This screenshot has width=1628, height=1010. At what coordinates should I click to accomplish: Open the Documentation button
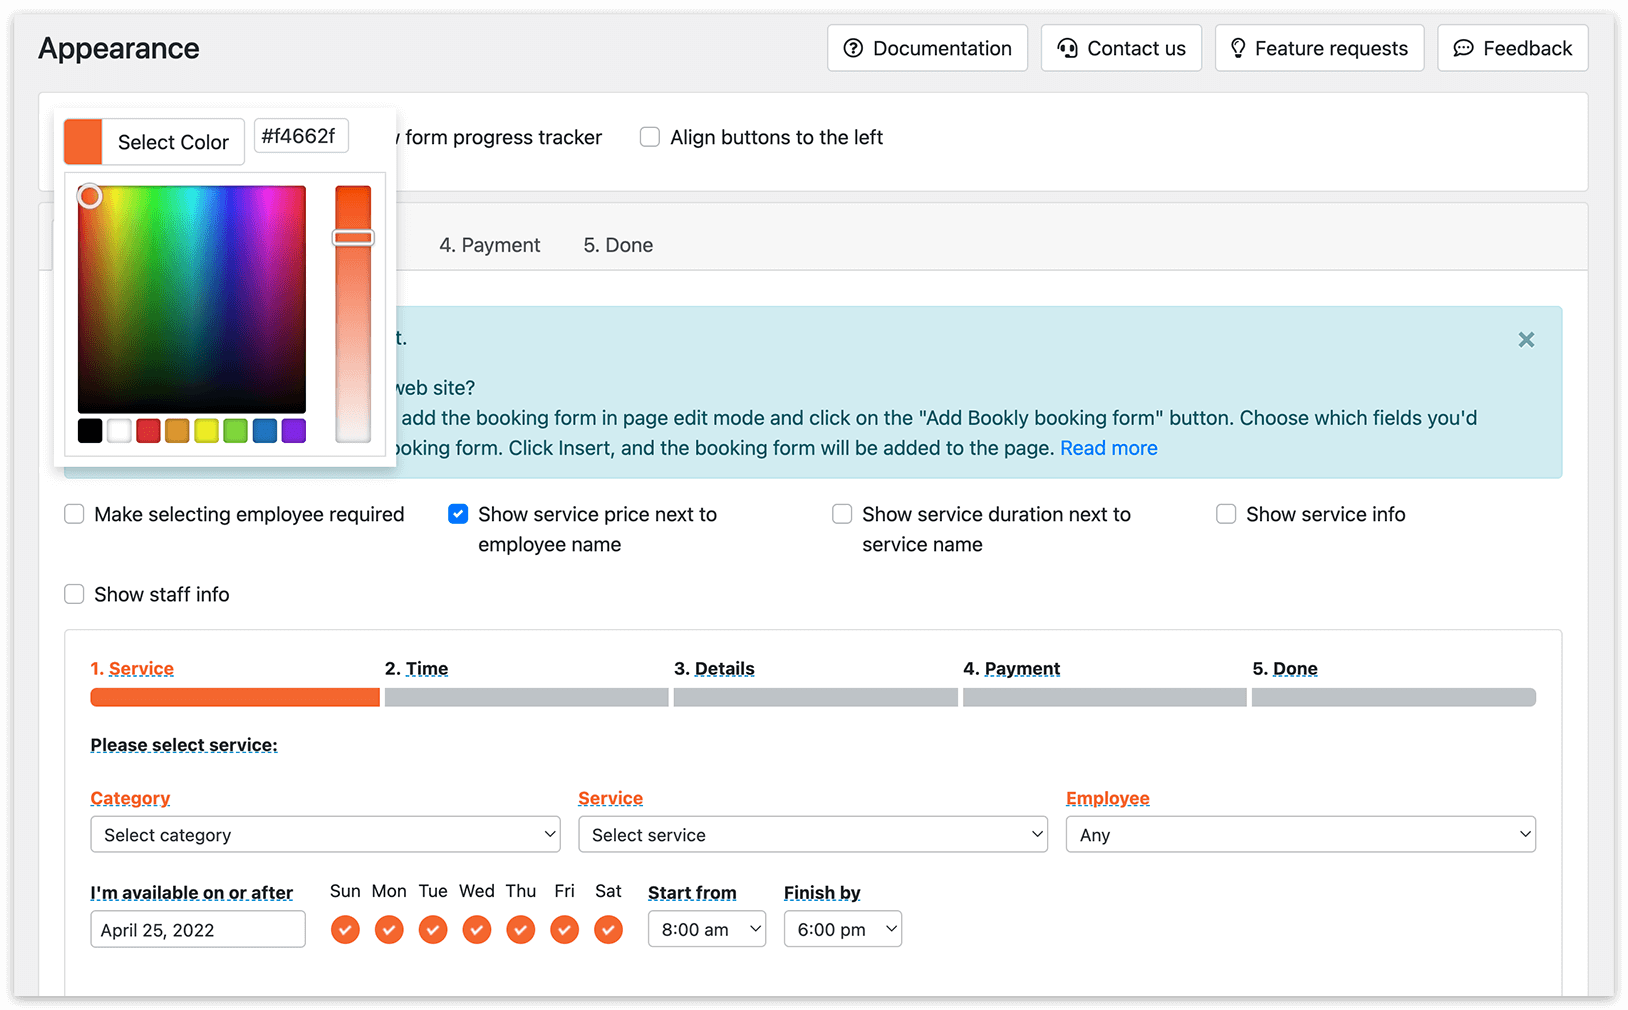(927, 48)
